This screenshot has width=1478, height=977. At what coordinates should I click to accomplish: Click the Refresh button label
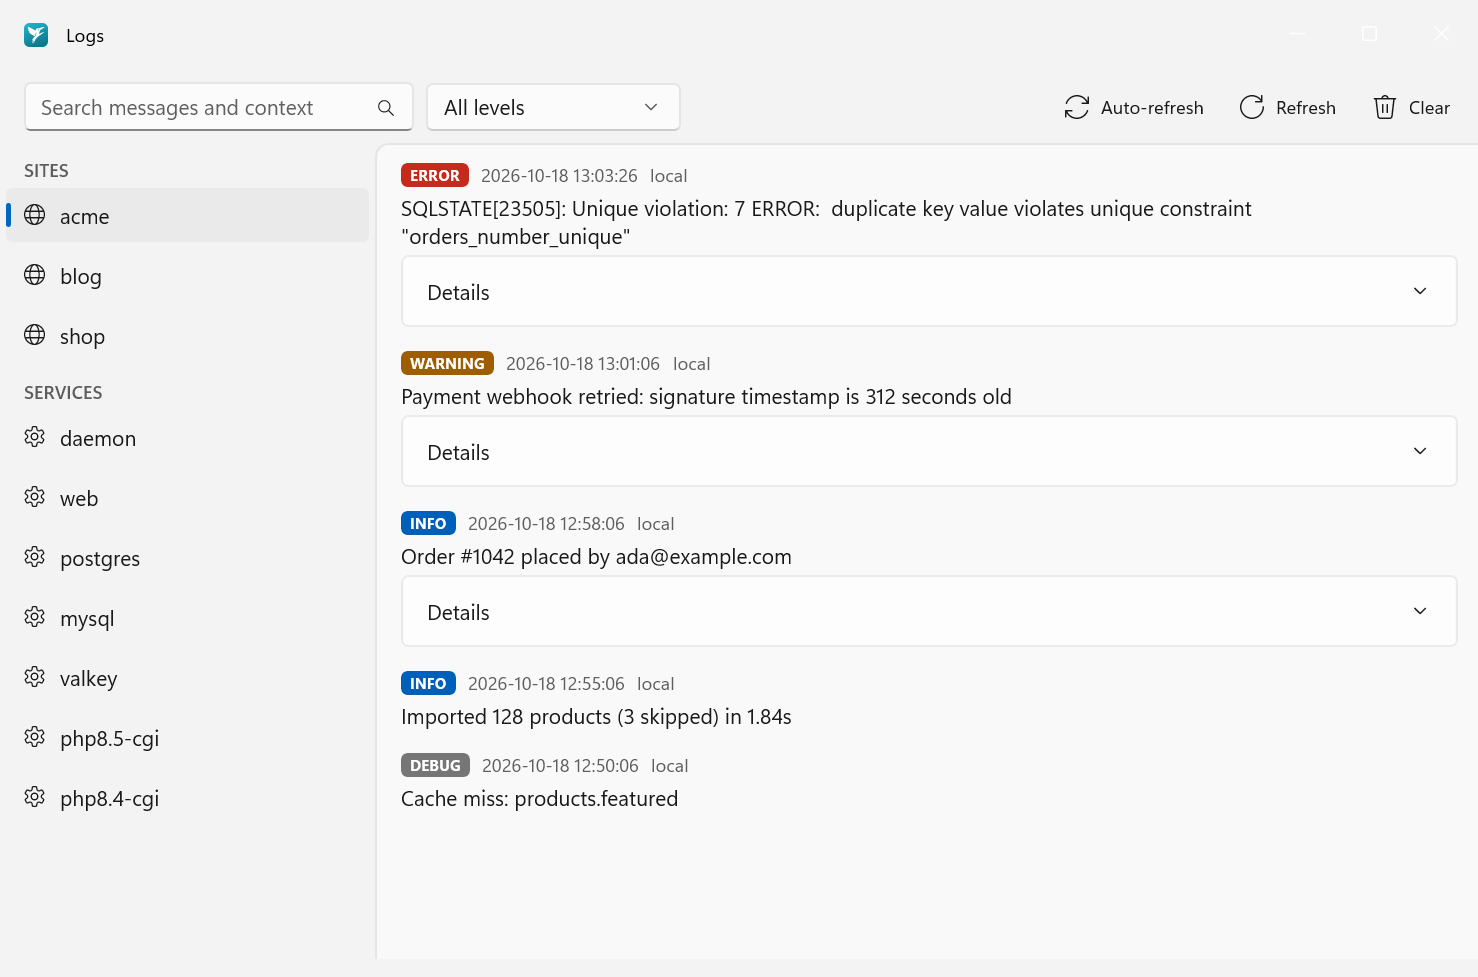tap(1305, 108)
